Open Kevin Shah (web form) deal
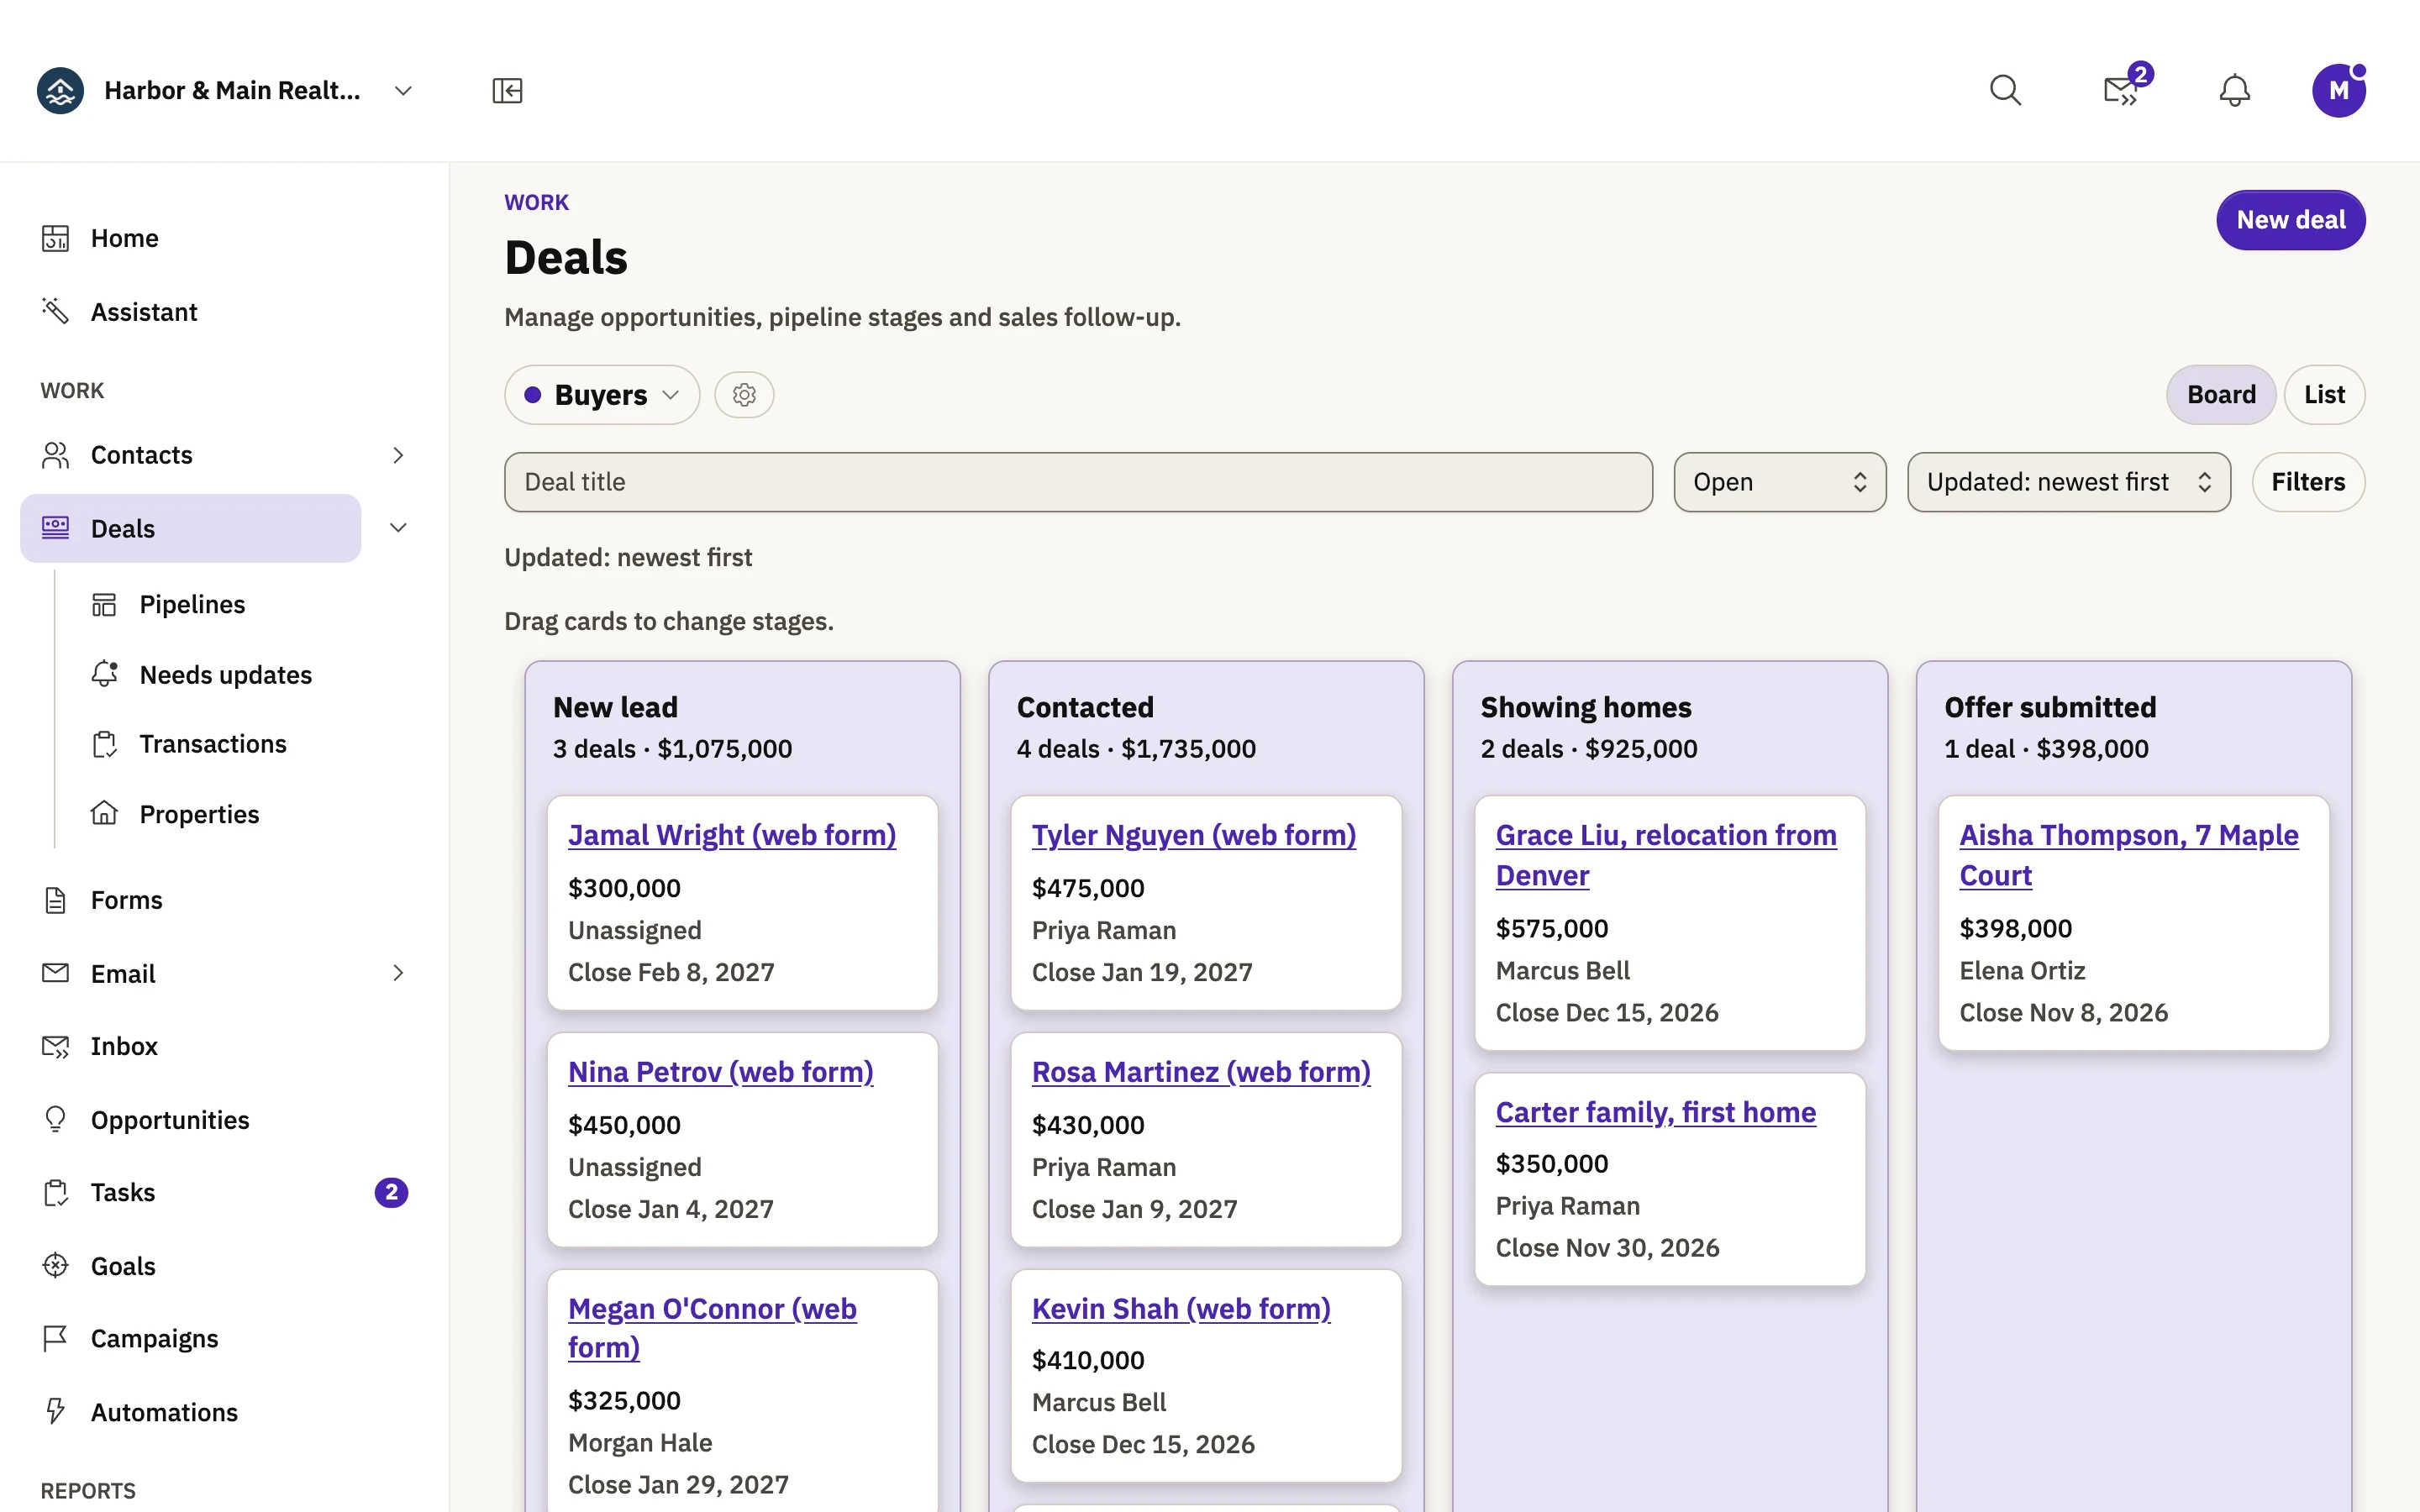The image size is (2420, 1512). [x=1181, y=1308]
